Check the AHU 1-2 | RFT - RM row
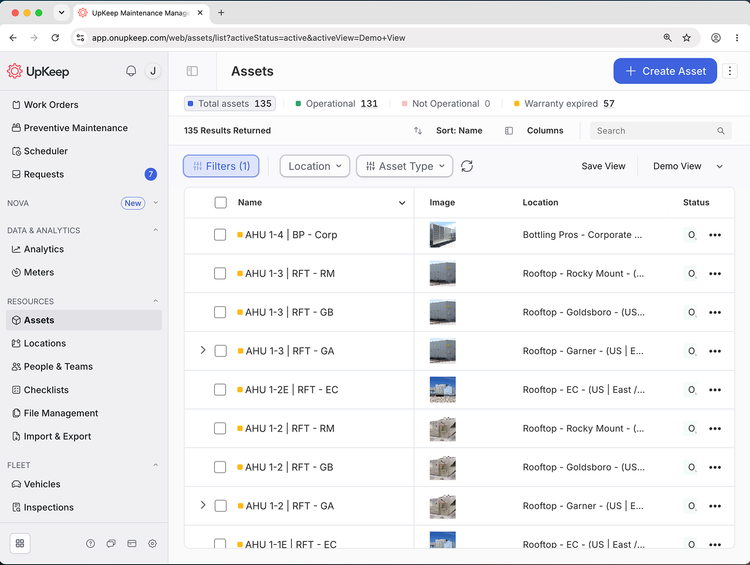Image resolution: width=750 pixels, height=565 pixels. 220,429
